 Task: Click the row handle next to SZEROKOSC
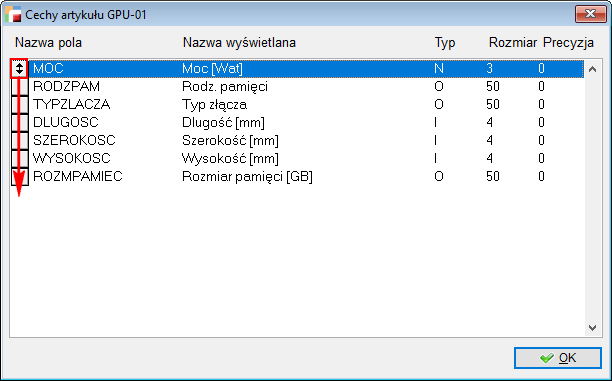(20, 141)
